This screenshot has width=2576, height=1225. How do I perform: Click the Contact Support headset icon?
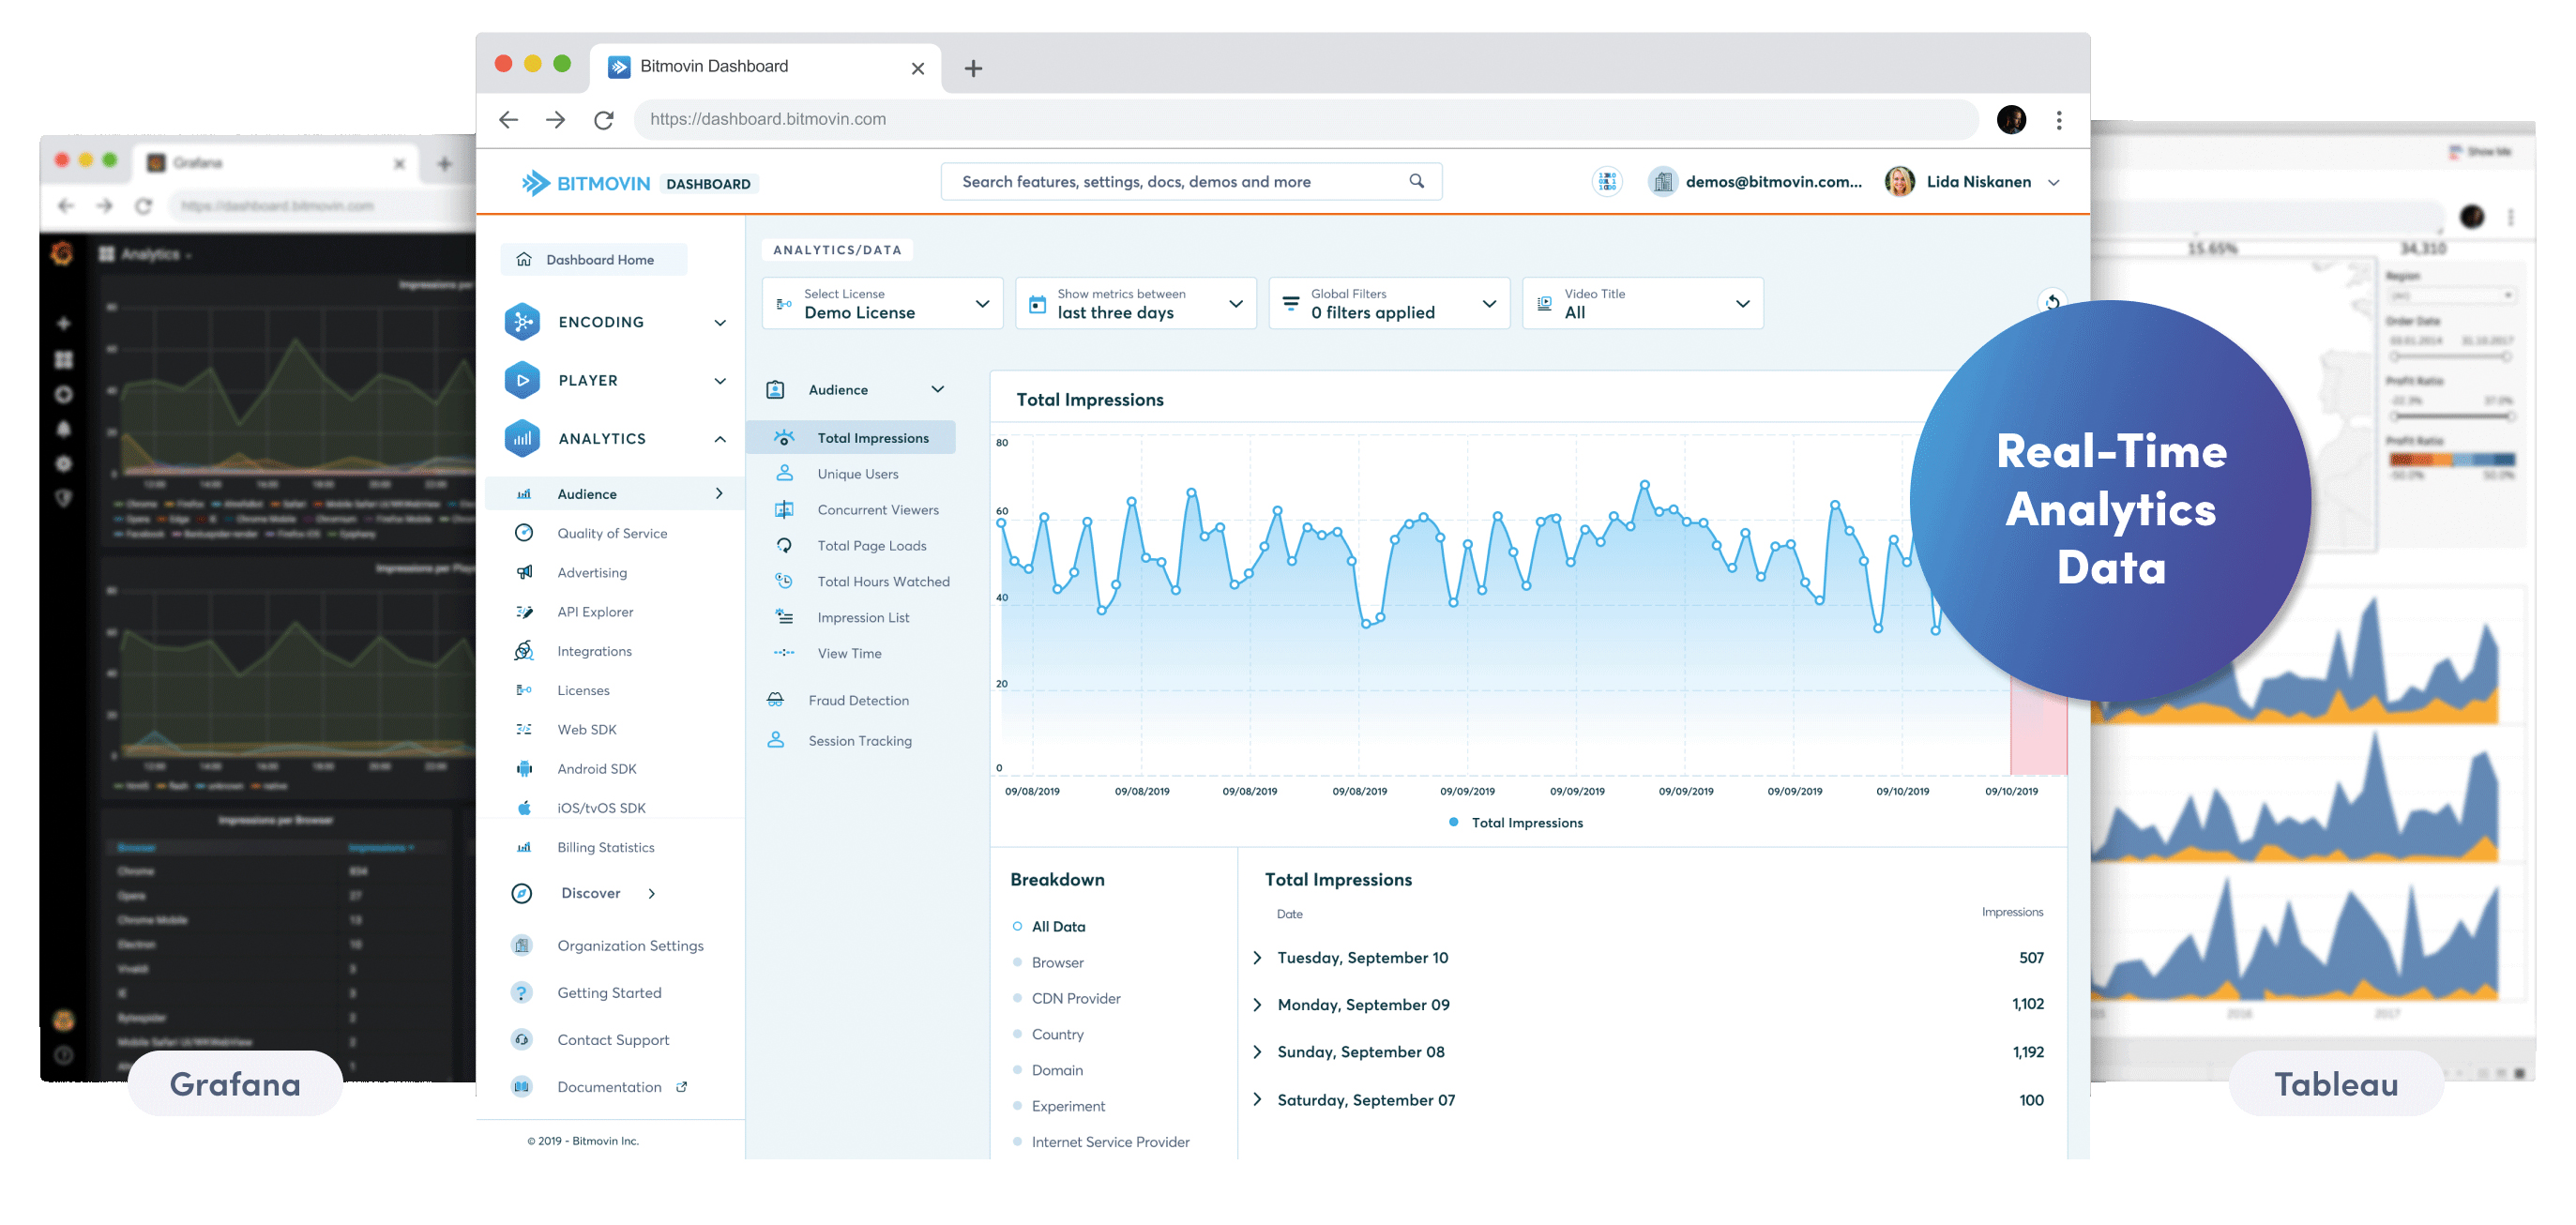point(521,1039)
